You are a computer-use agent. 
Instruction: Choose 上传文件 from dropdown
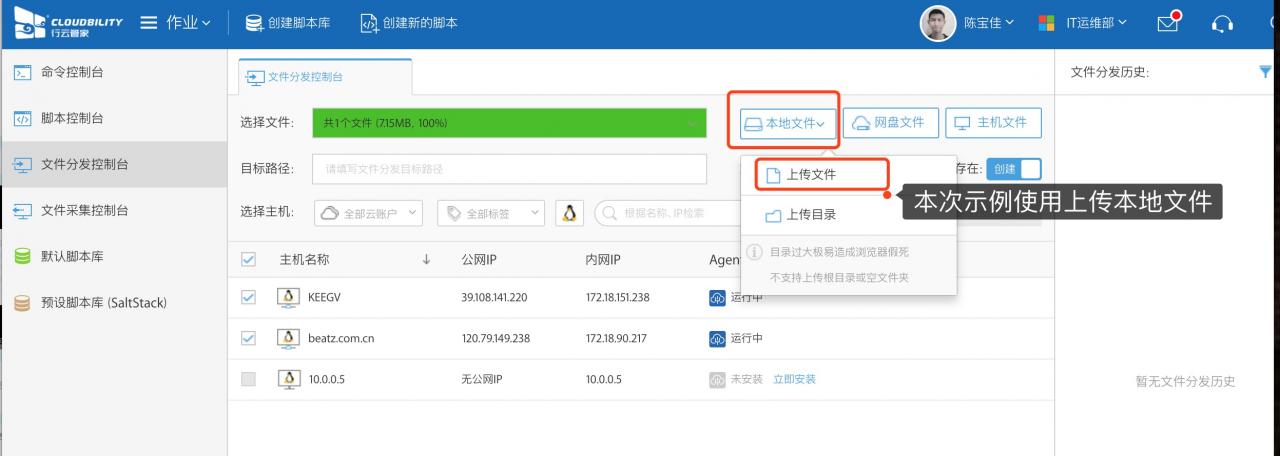[821, 174]
